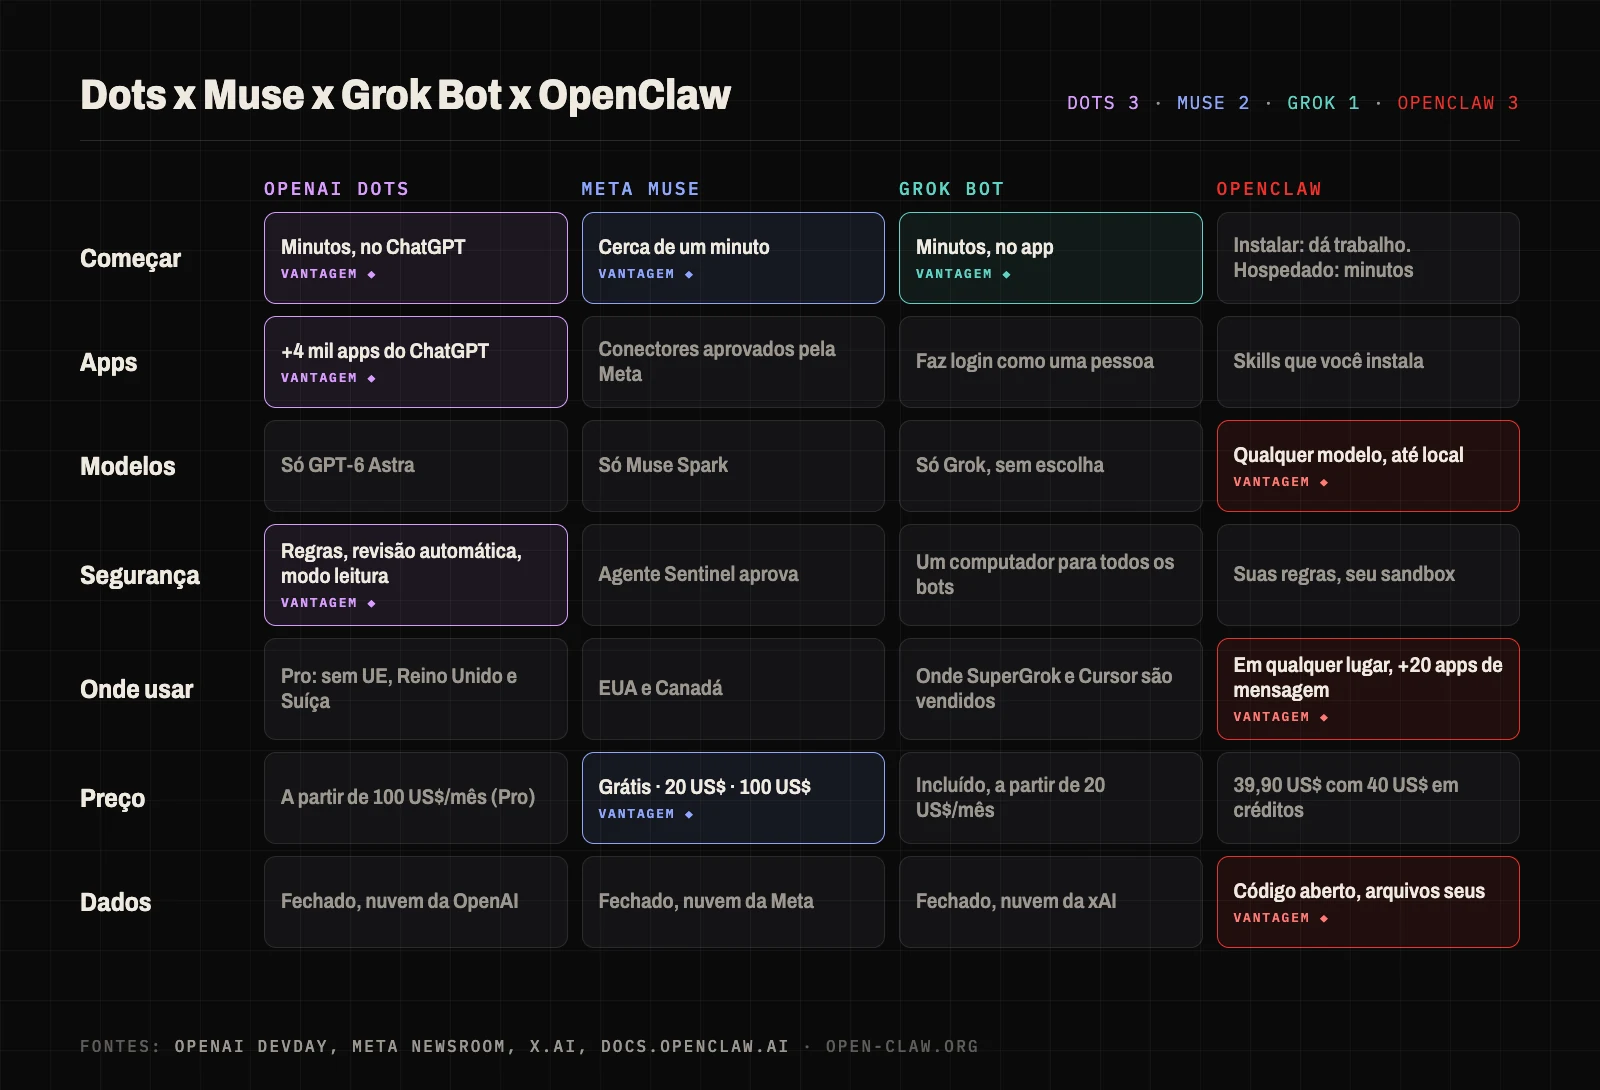Viewport: 1600px width, 1090px height.
Task: Click Fechado, nuvem da OpenAI cell
Action: tap(416, 902)
